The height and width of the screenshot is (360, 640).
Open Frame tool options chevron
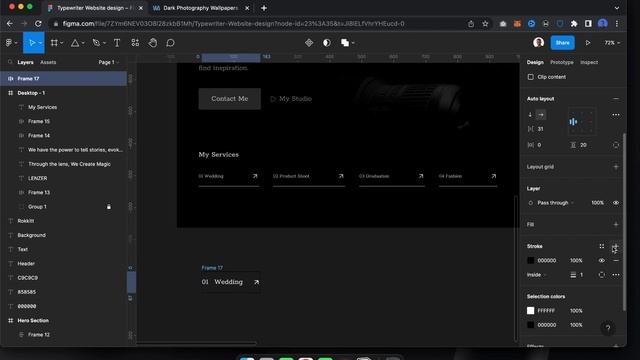(62, 43)
